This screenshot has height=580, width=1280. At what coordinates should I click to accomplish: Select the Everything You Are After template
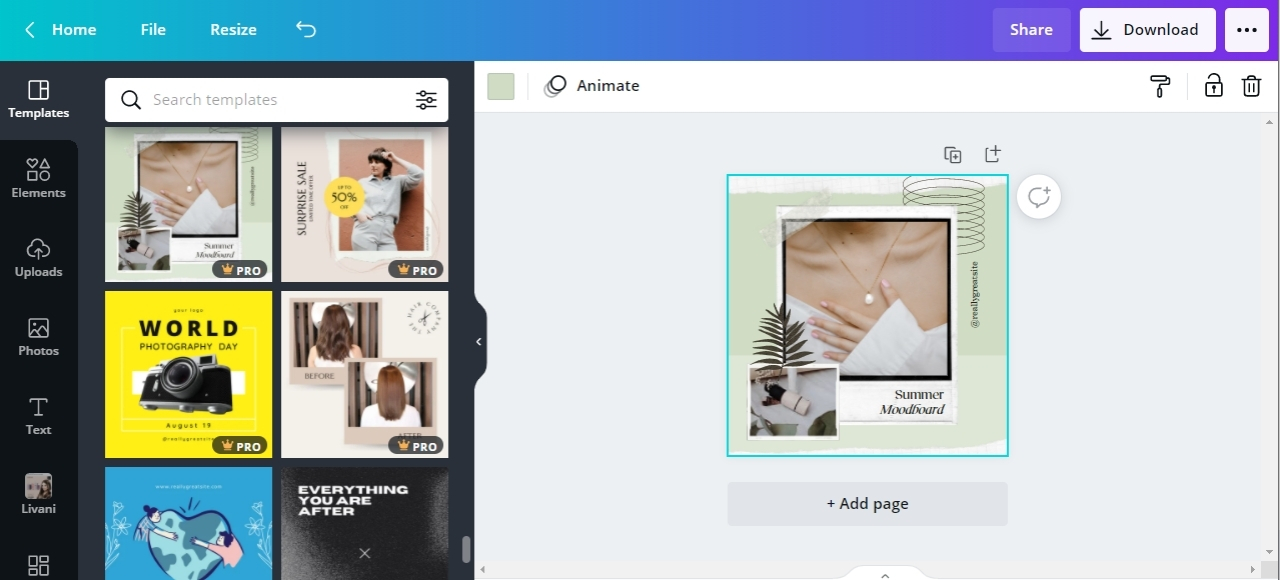coord(364,523)
